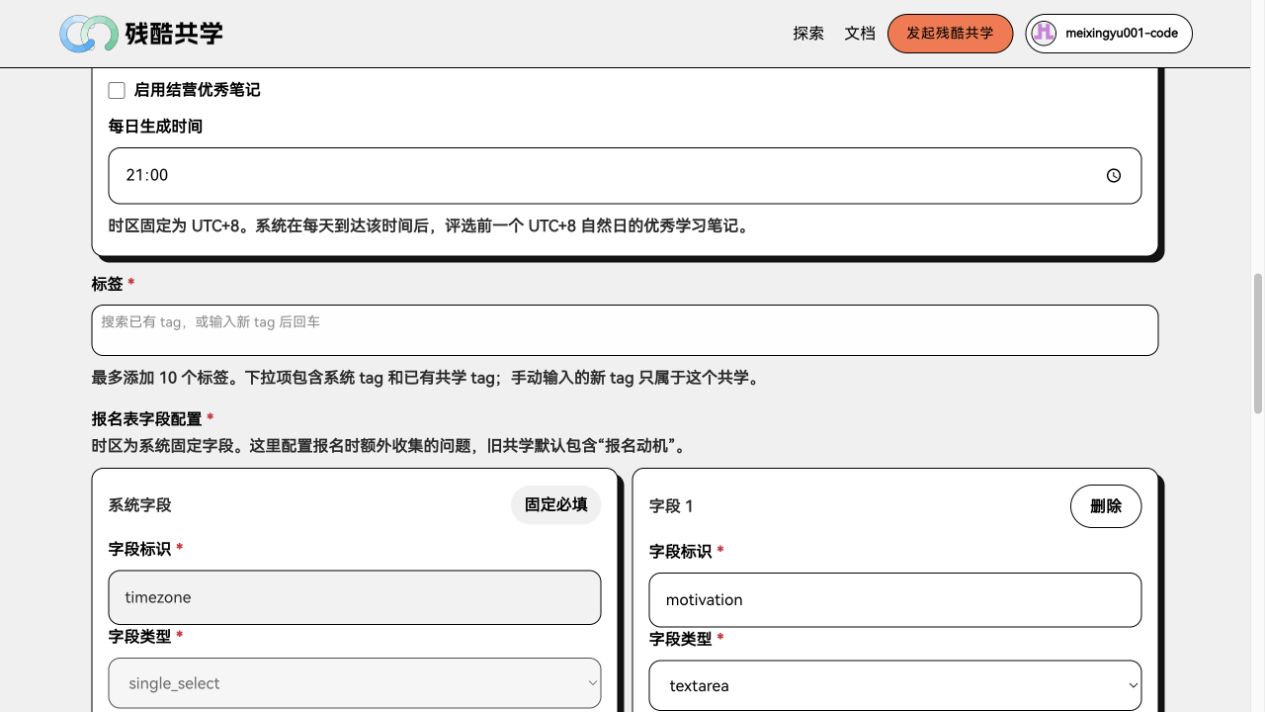
Task: Open the 探索 navigation item
Action: [808, 33]
